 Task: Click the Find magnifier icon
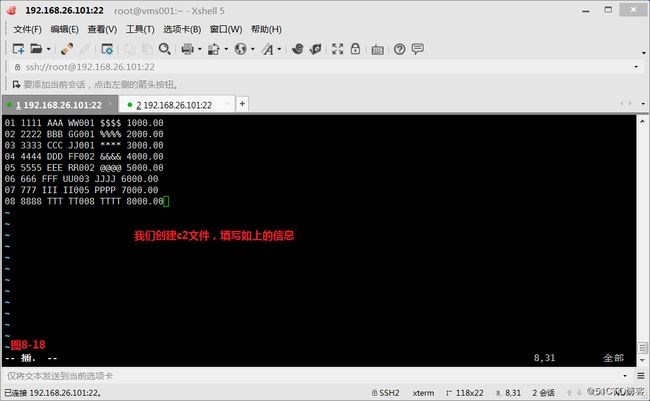coord(165,49)
